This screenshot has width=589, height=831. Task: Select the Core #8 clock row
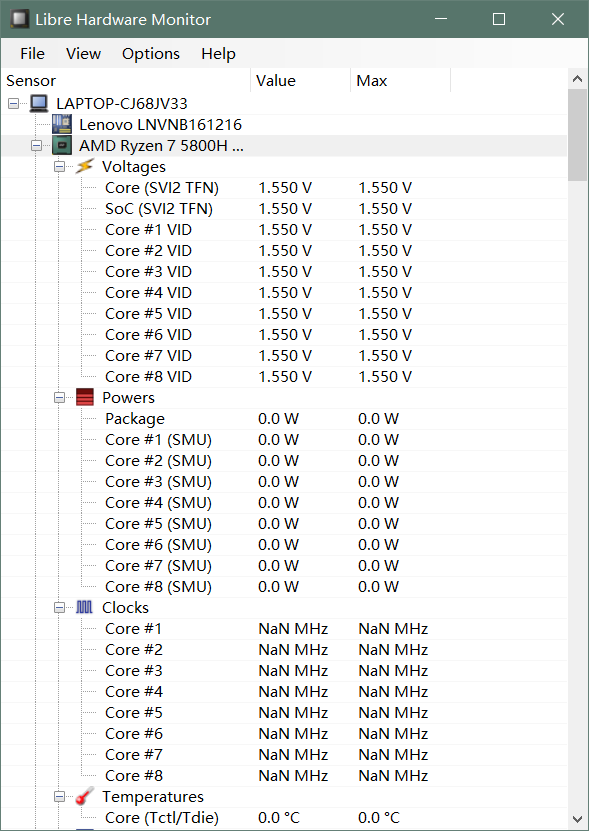click(284, 776)
